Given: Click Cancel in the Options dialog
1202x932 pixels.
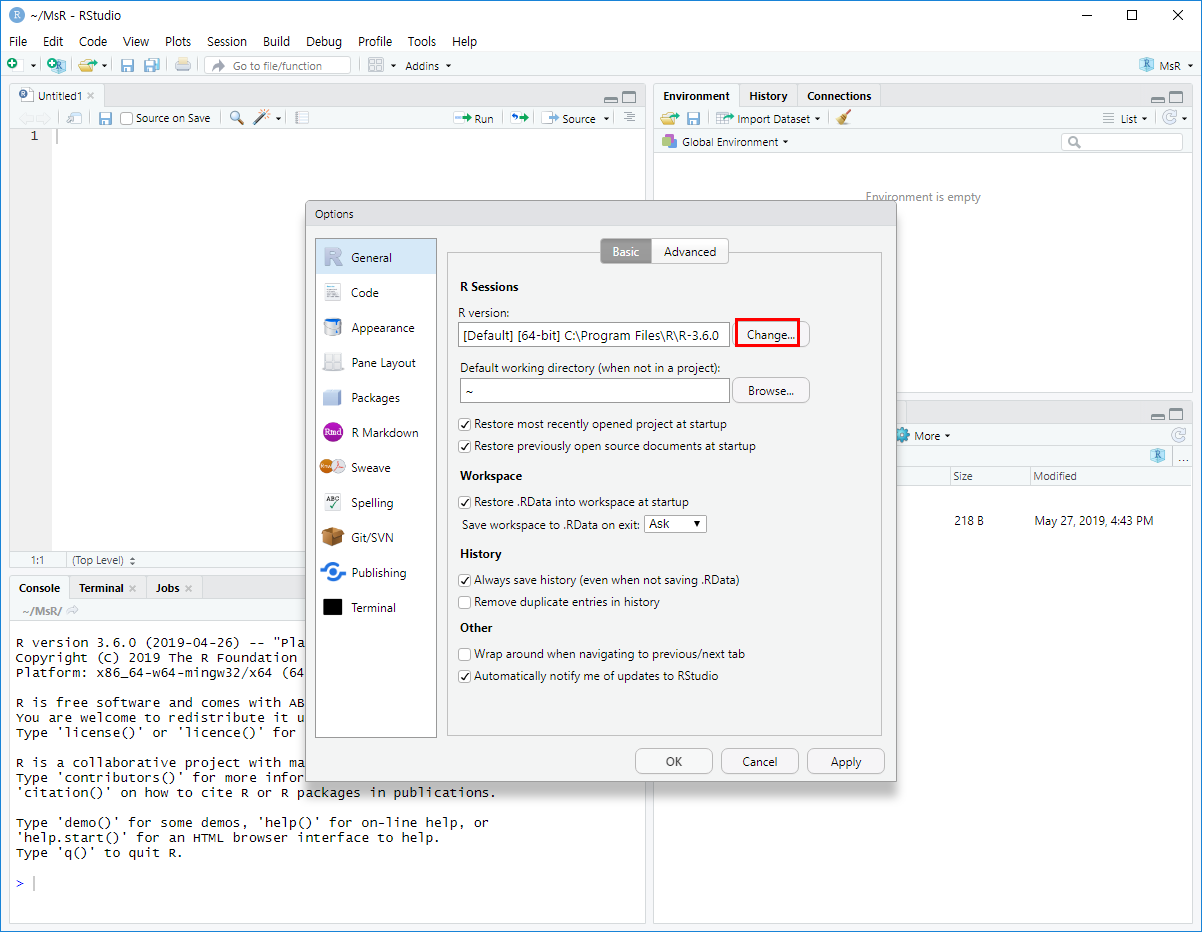Looking at the screenshot, I should [x=760, y=761].
